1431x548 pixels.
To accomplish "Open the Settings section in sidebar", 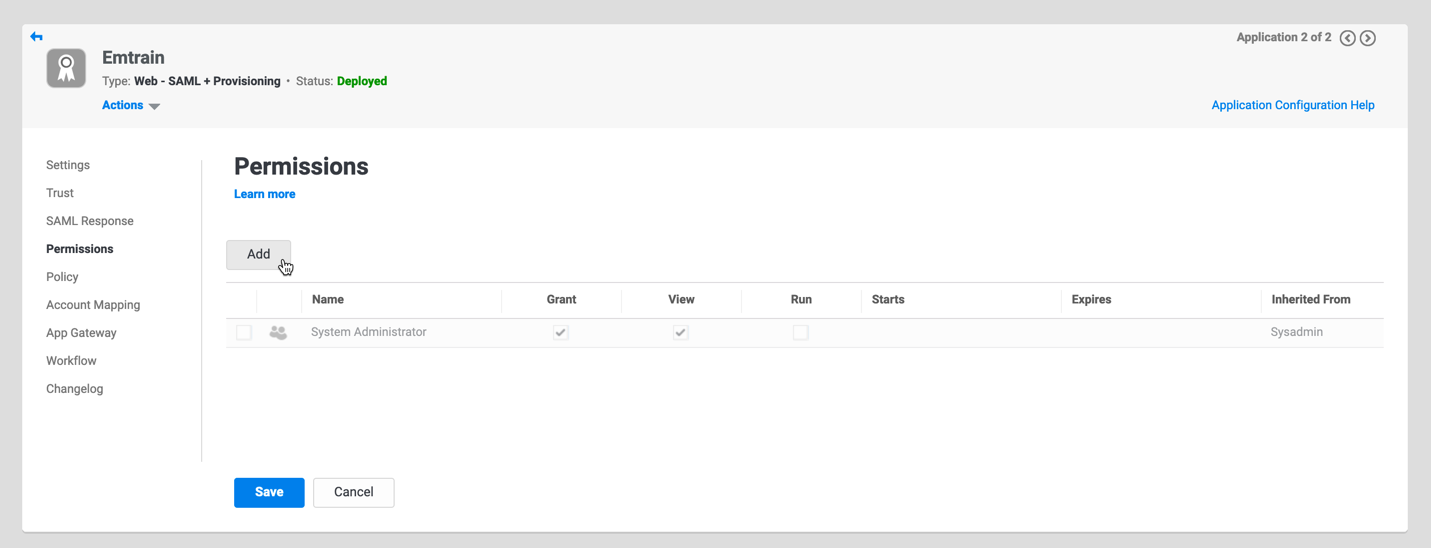I will tap(68, 165).
